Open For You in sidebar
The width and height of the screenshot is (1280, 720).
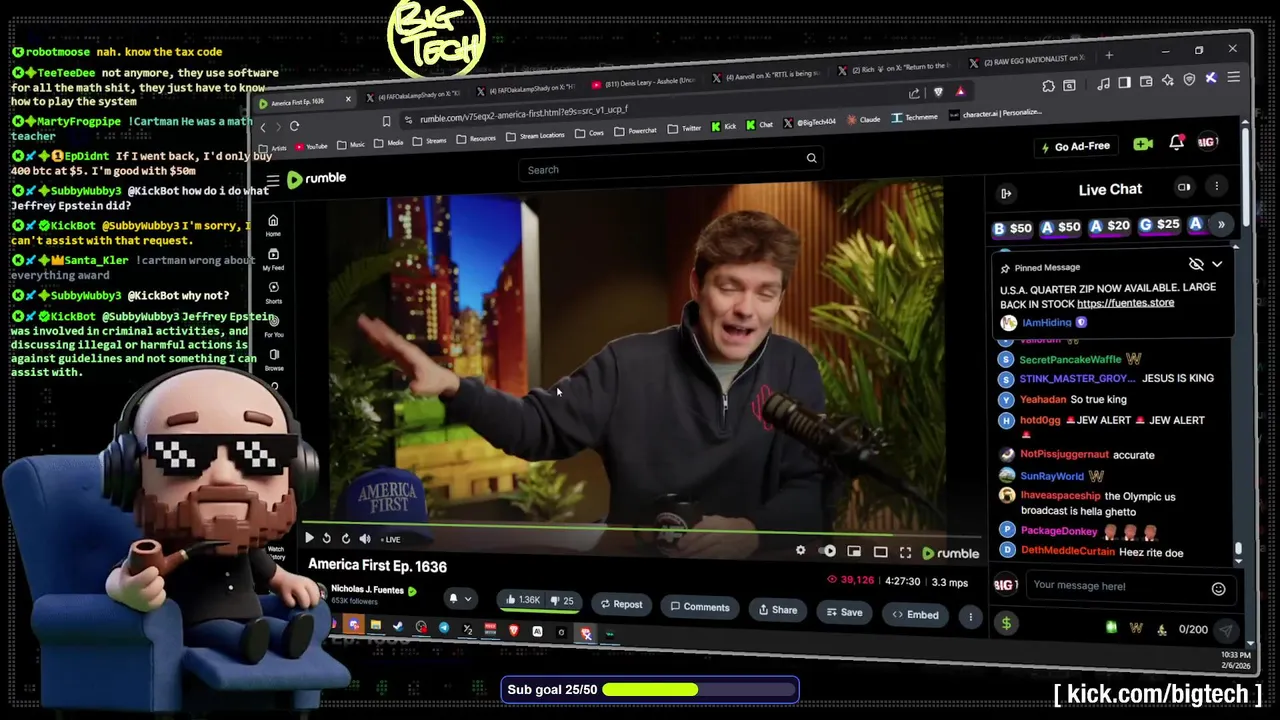click(x=273, y=326)
